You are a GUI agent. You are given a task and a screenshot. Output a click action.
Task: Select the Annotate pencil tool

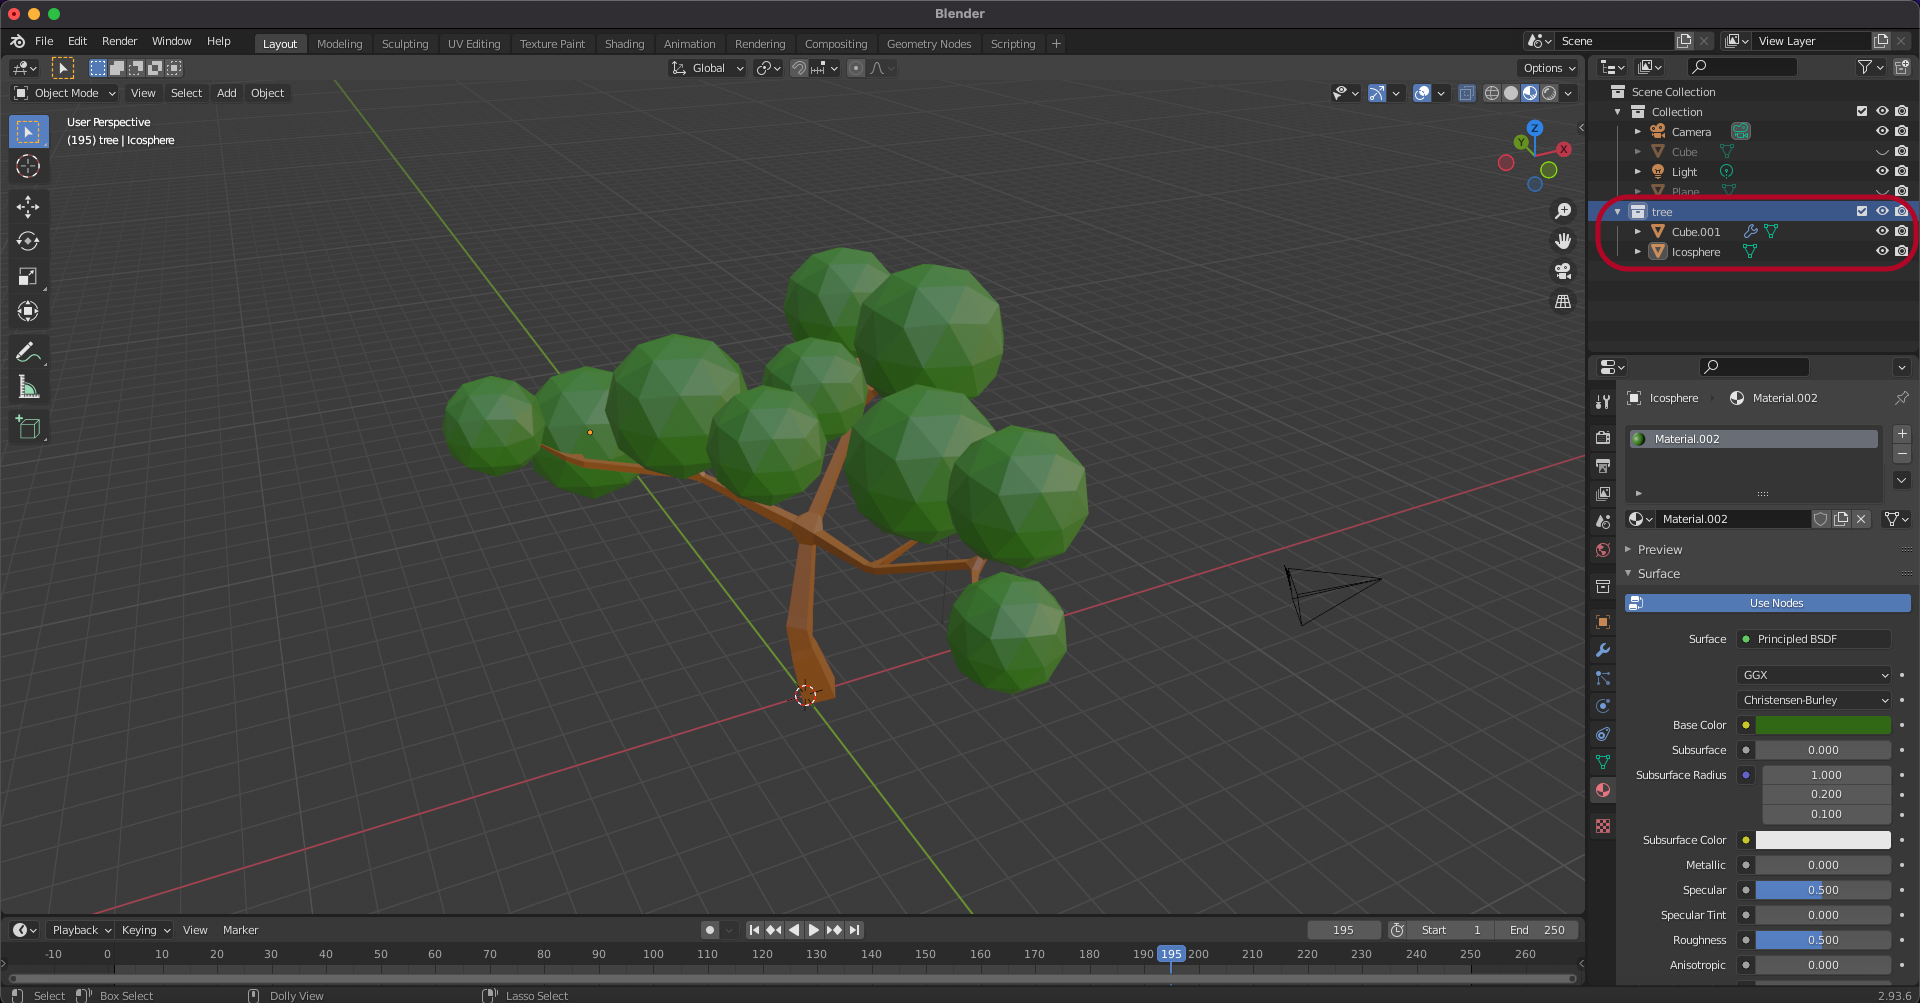[28, 352]
